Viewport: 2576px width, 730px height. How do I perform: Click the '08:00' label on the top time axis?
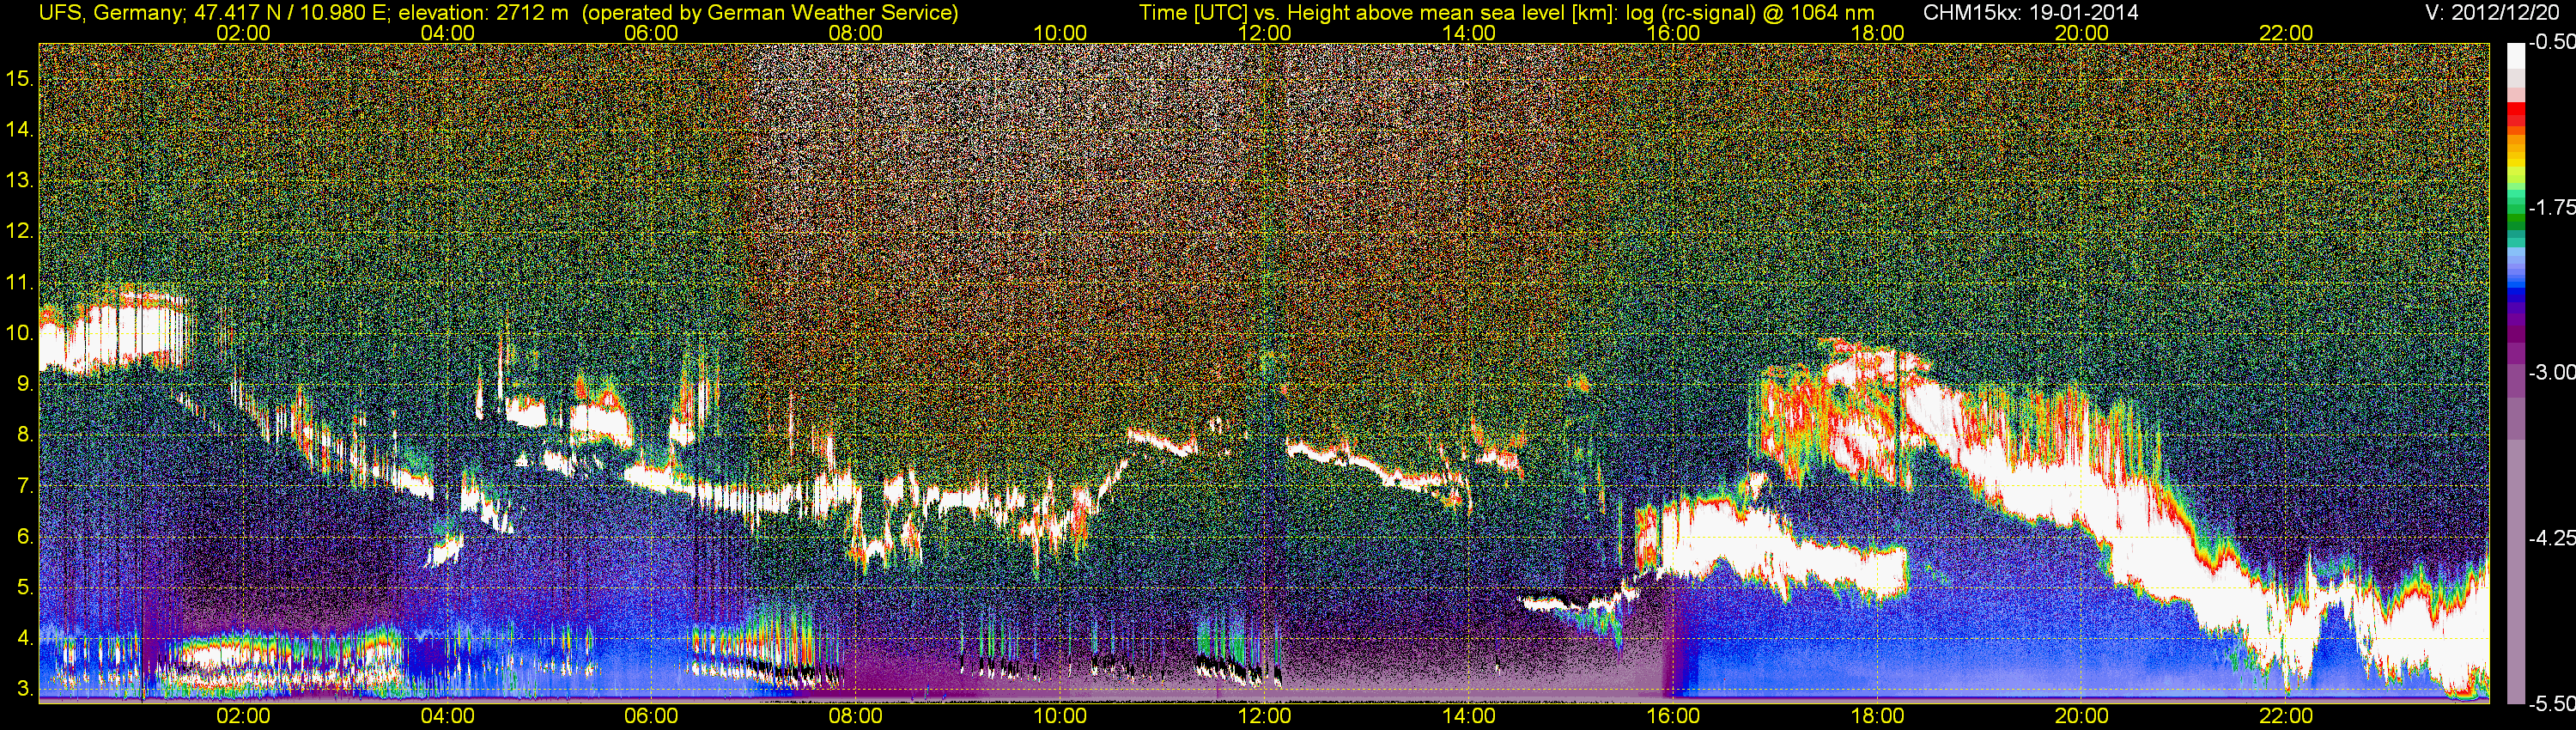tap(856, 33)
